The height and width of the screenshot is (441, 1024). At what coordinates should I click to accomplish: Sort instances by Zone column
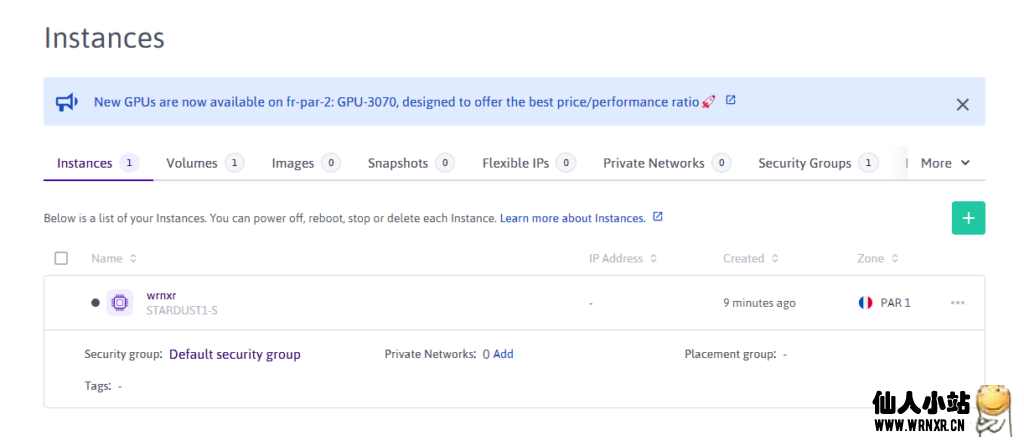click(877, 259)
